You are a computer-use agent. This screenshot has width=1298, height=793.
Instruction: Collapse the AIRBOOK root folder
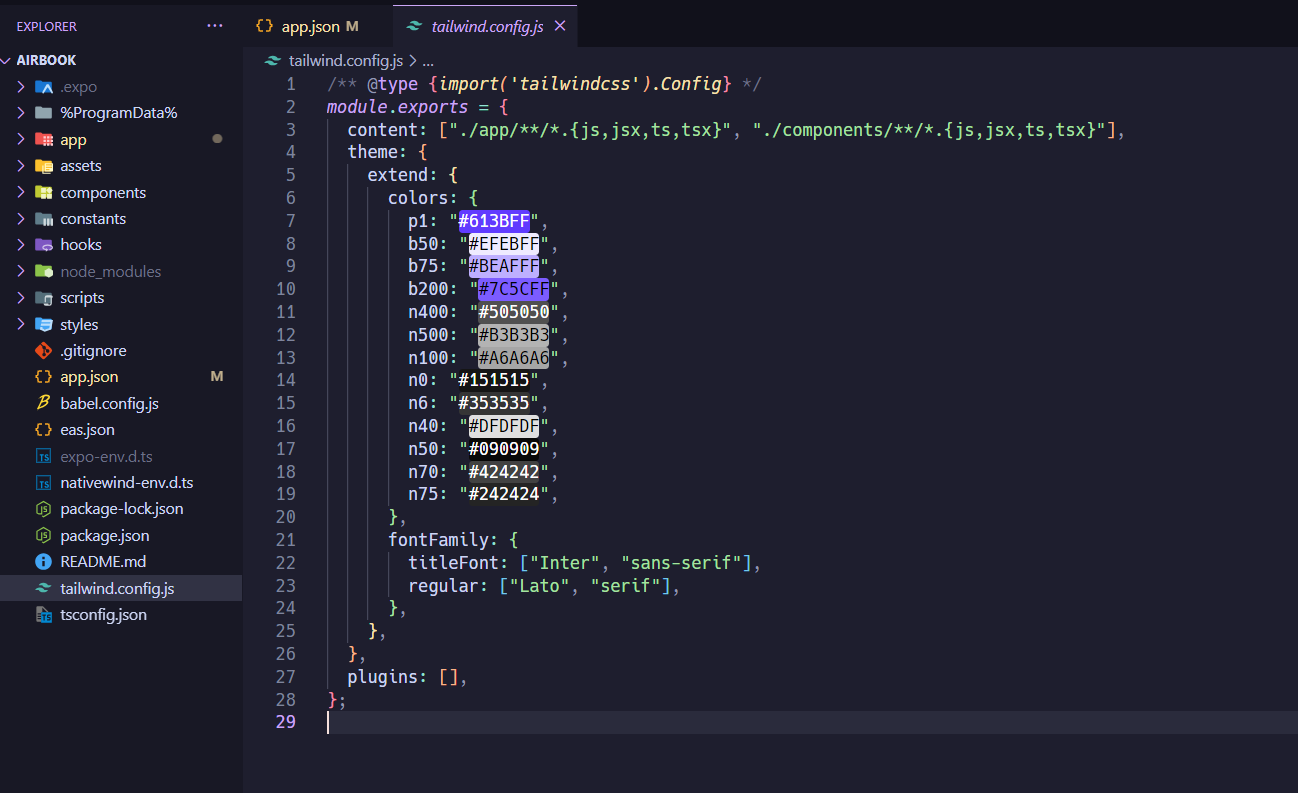8,61
